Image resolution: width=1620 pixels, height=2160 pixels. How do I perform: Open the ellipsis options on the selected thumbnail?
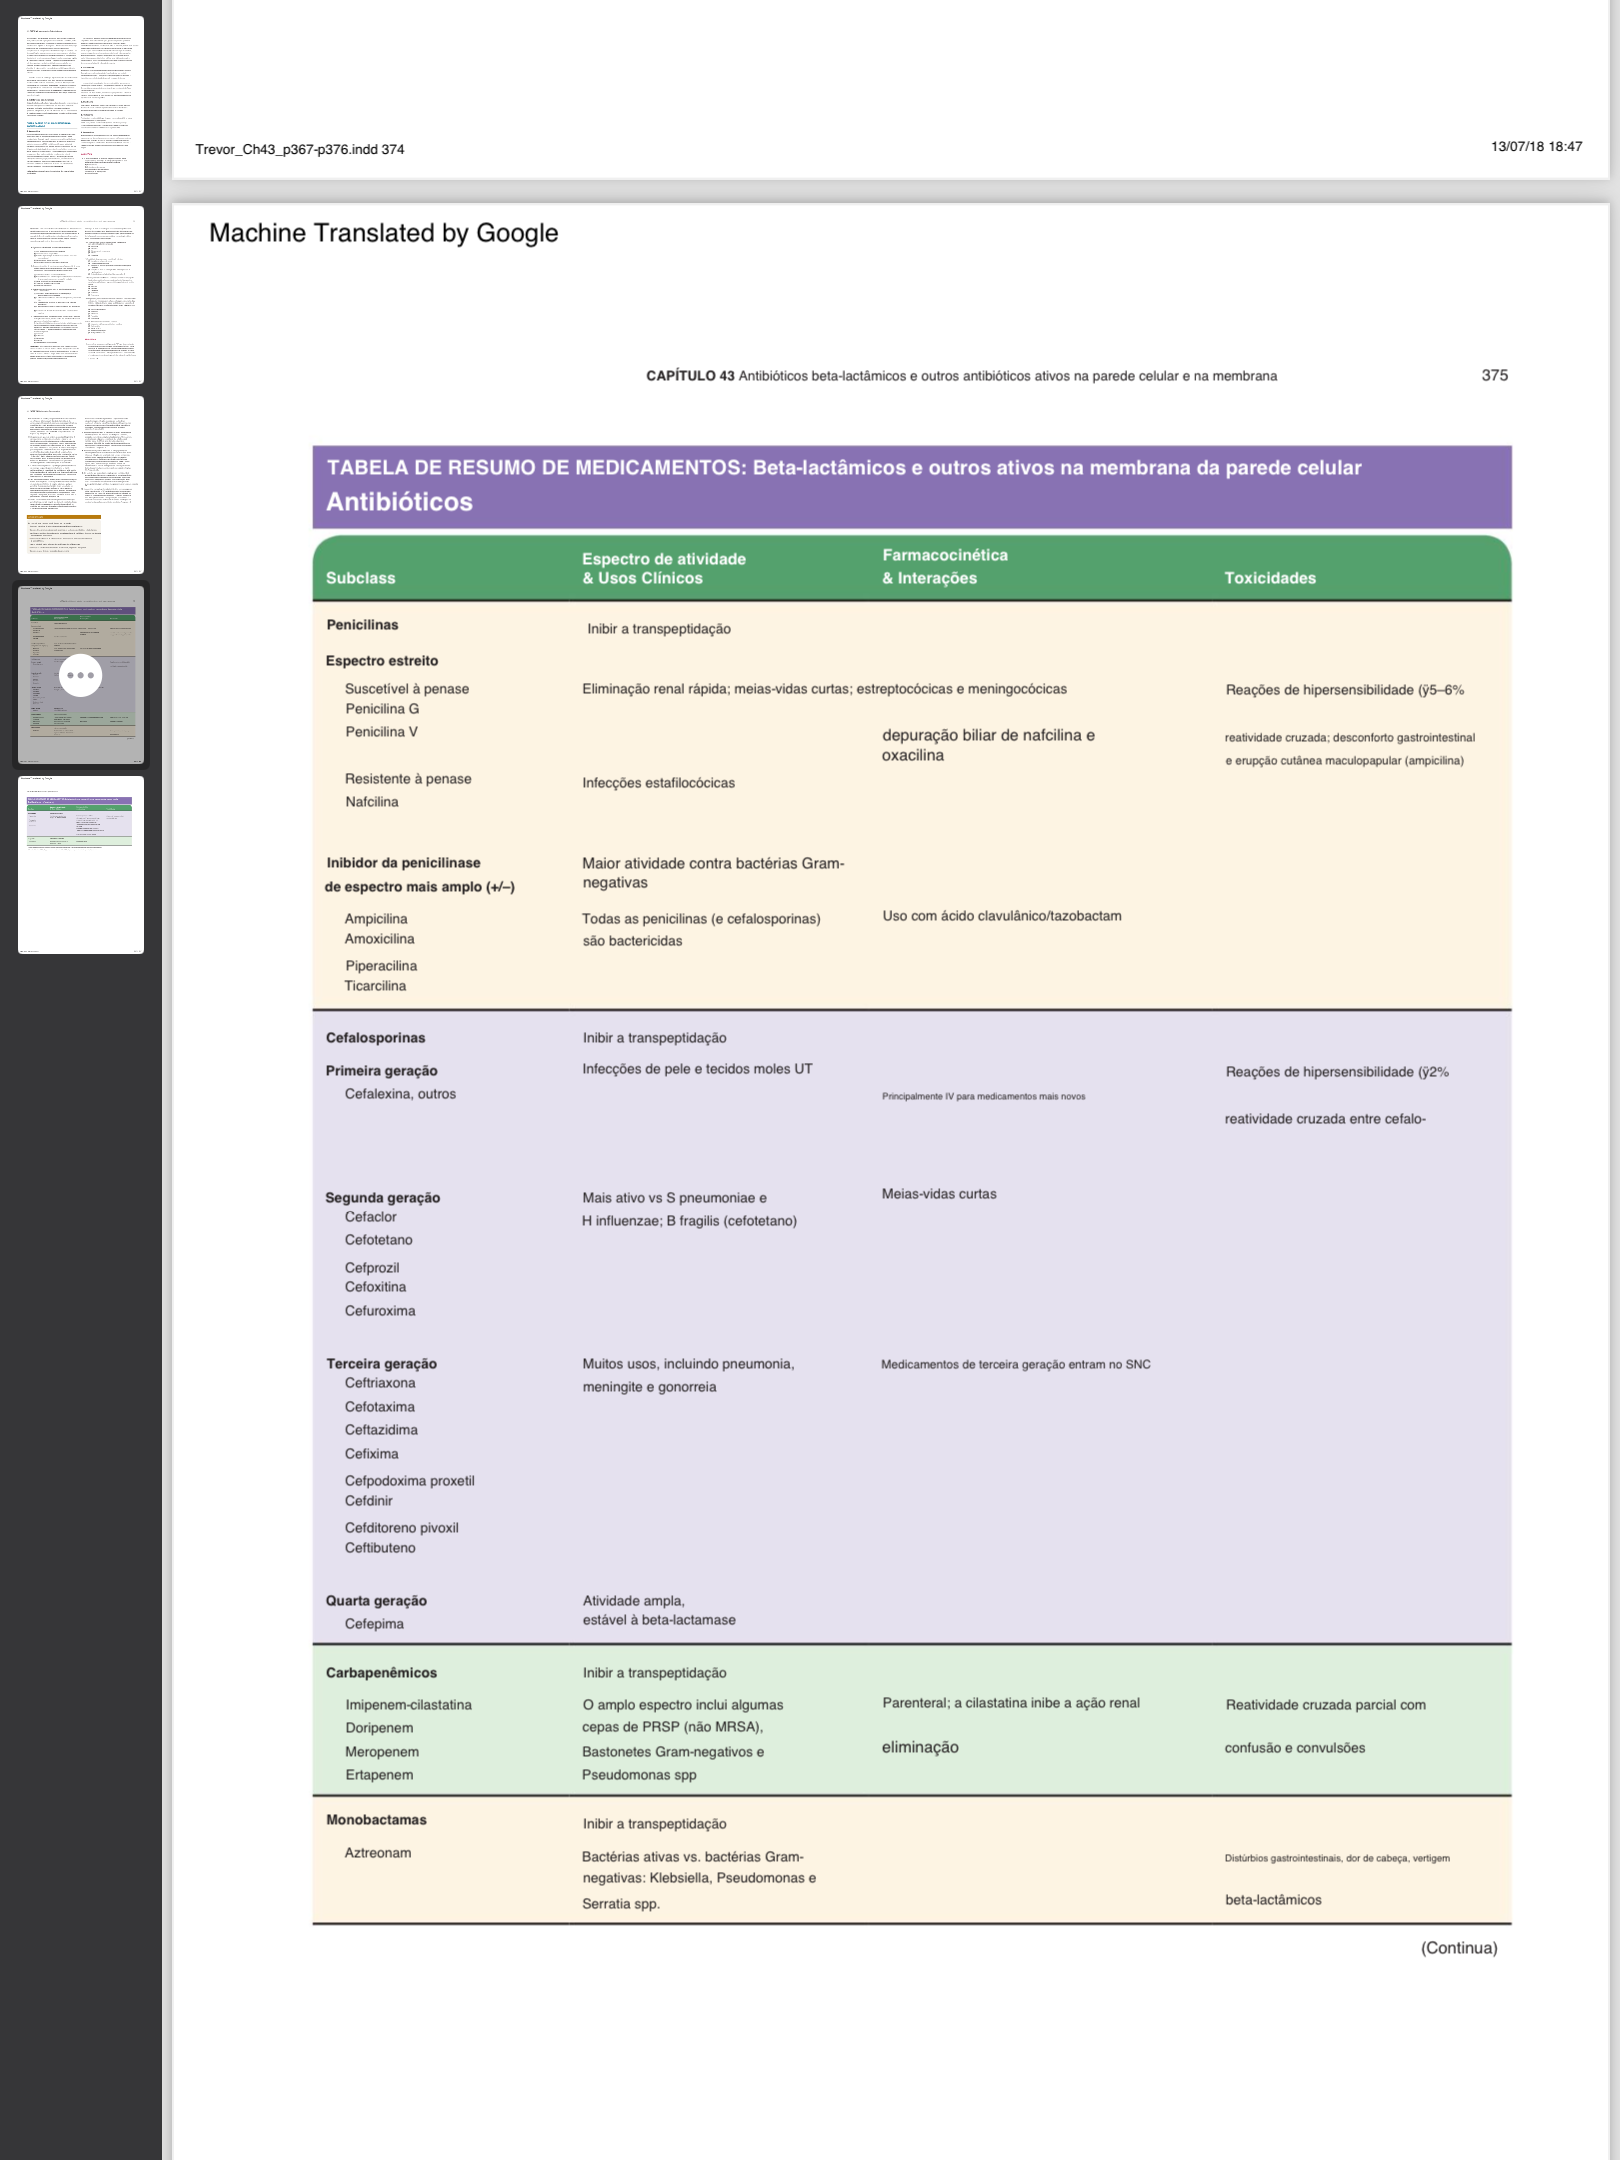pyautogui.click(x=80, y=675)
